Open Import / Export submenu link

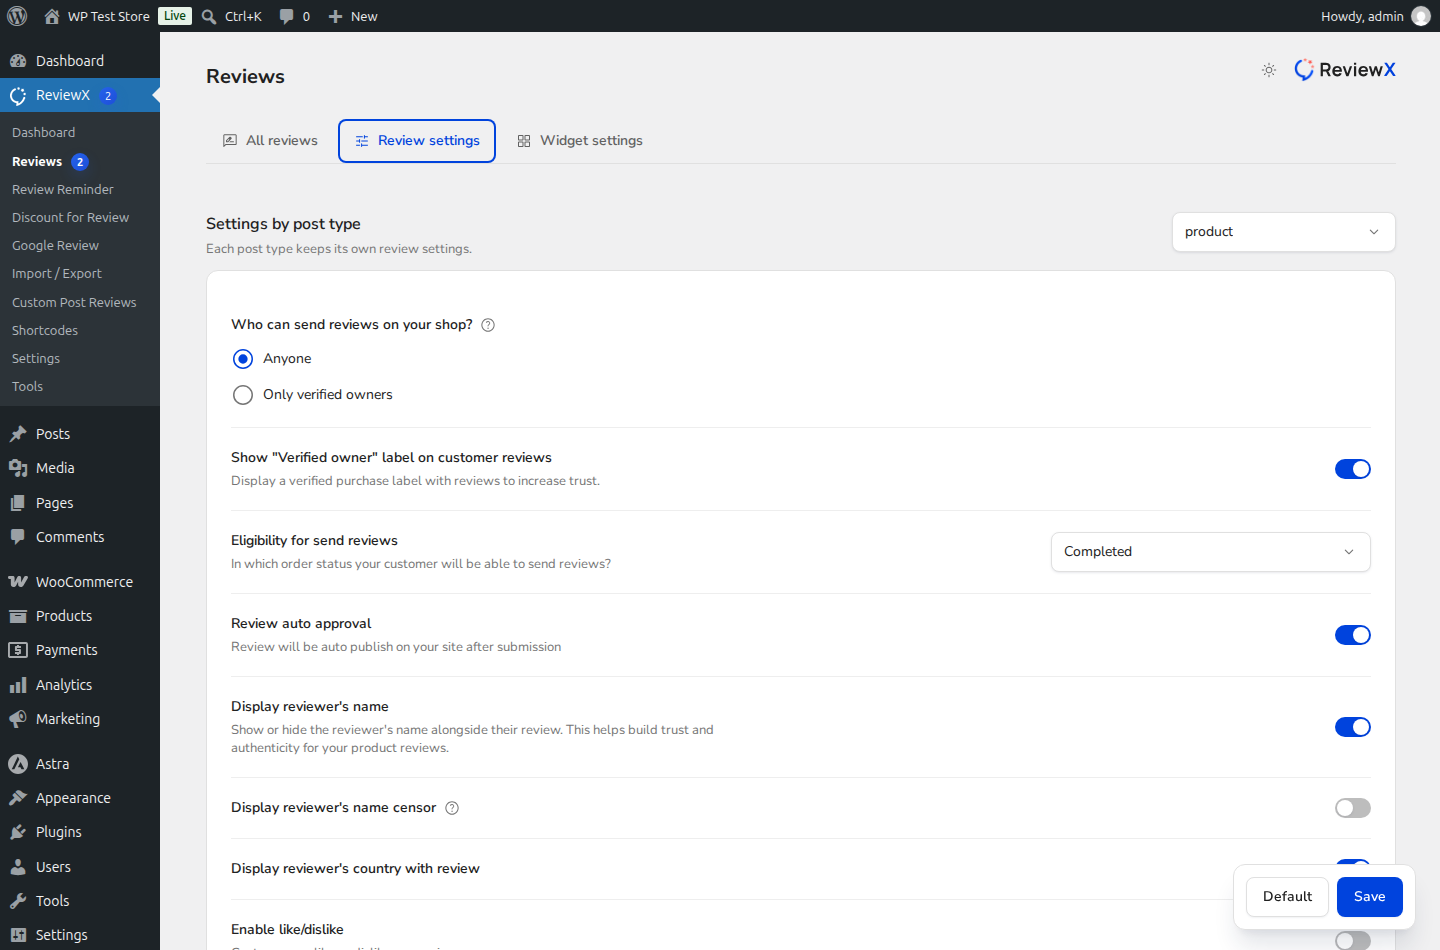click(57, 273)
